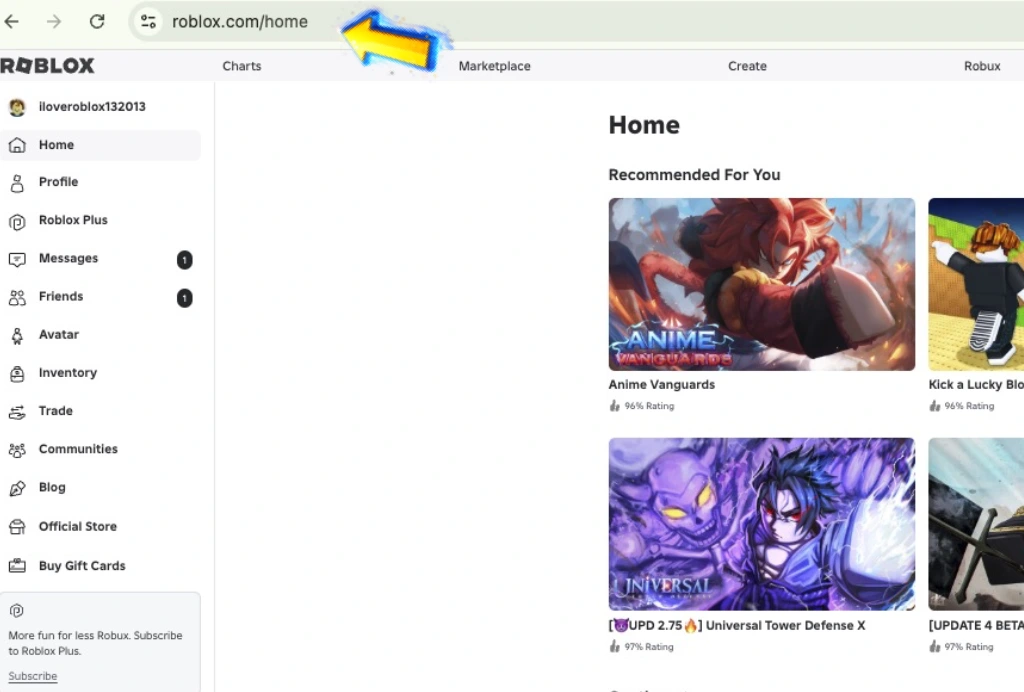This screenshot has height=692, width=1024.
Task: Click the Messages chat icon
Action: point(17,260)
